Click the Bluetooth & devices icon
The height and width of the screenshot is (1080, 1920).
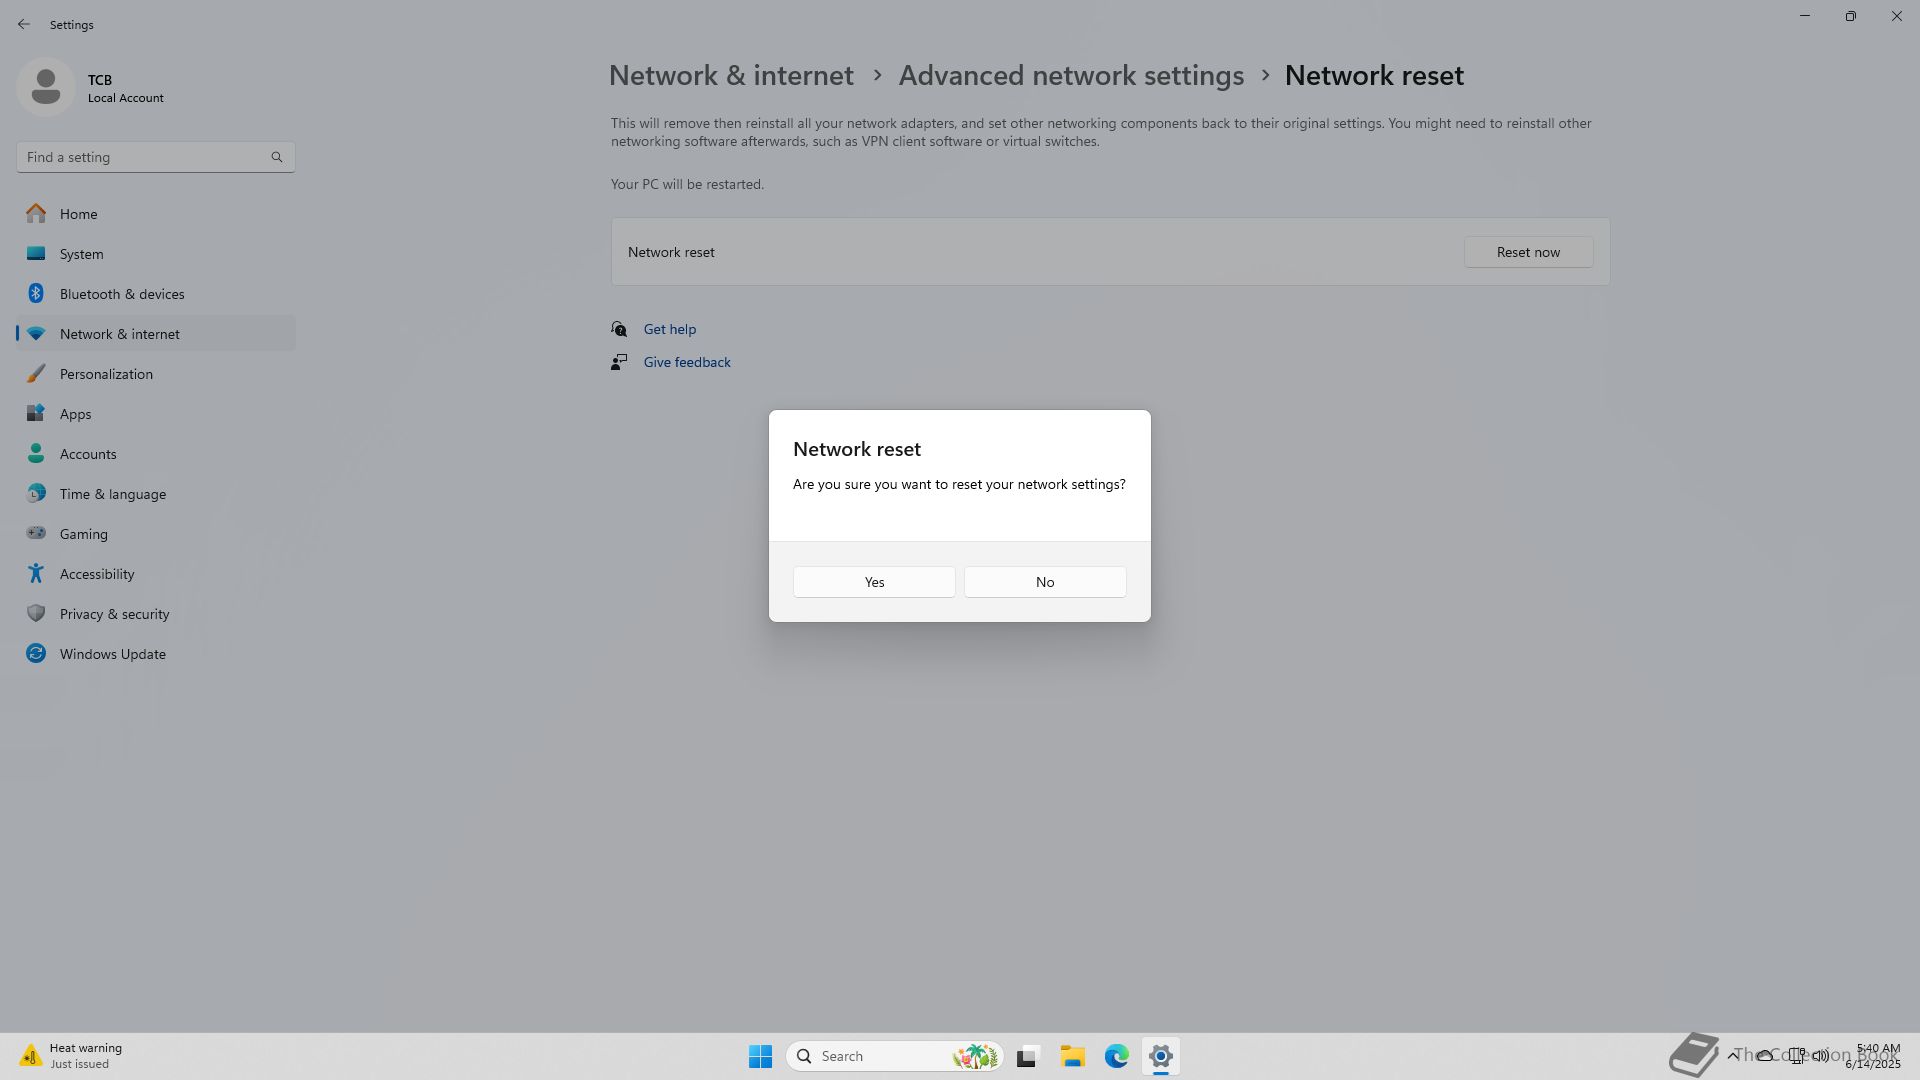[x=36, y=294]
